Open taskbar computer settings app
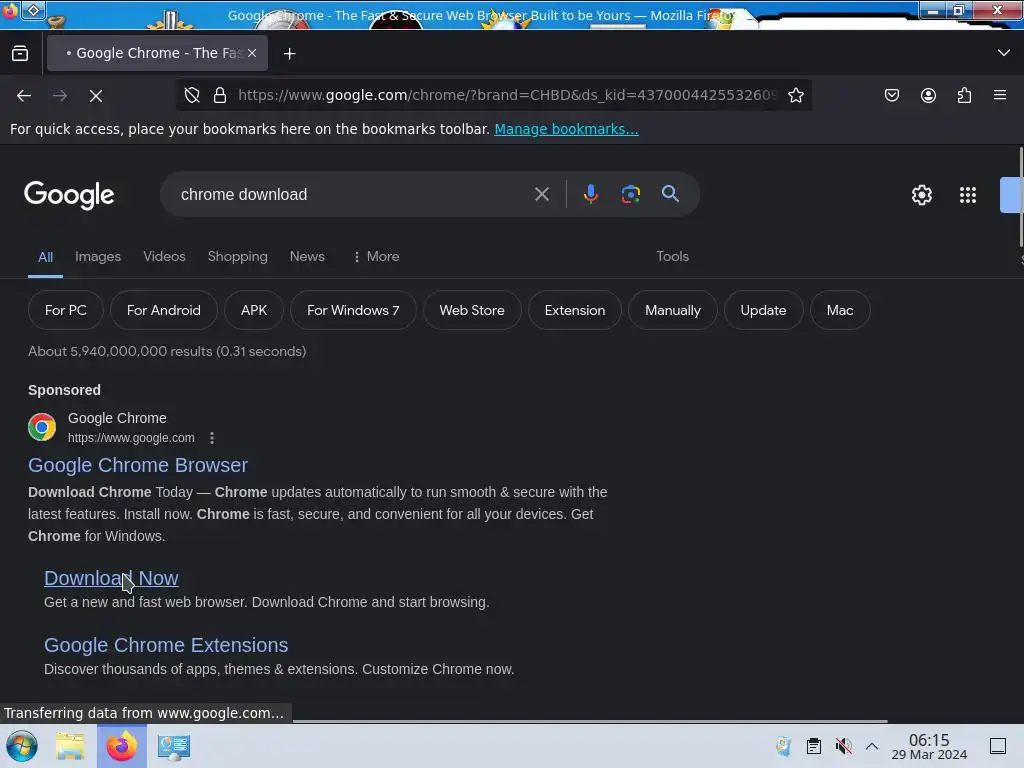The image size is (1024, 768). pos(174,746)
